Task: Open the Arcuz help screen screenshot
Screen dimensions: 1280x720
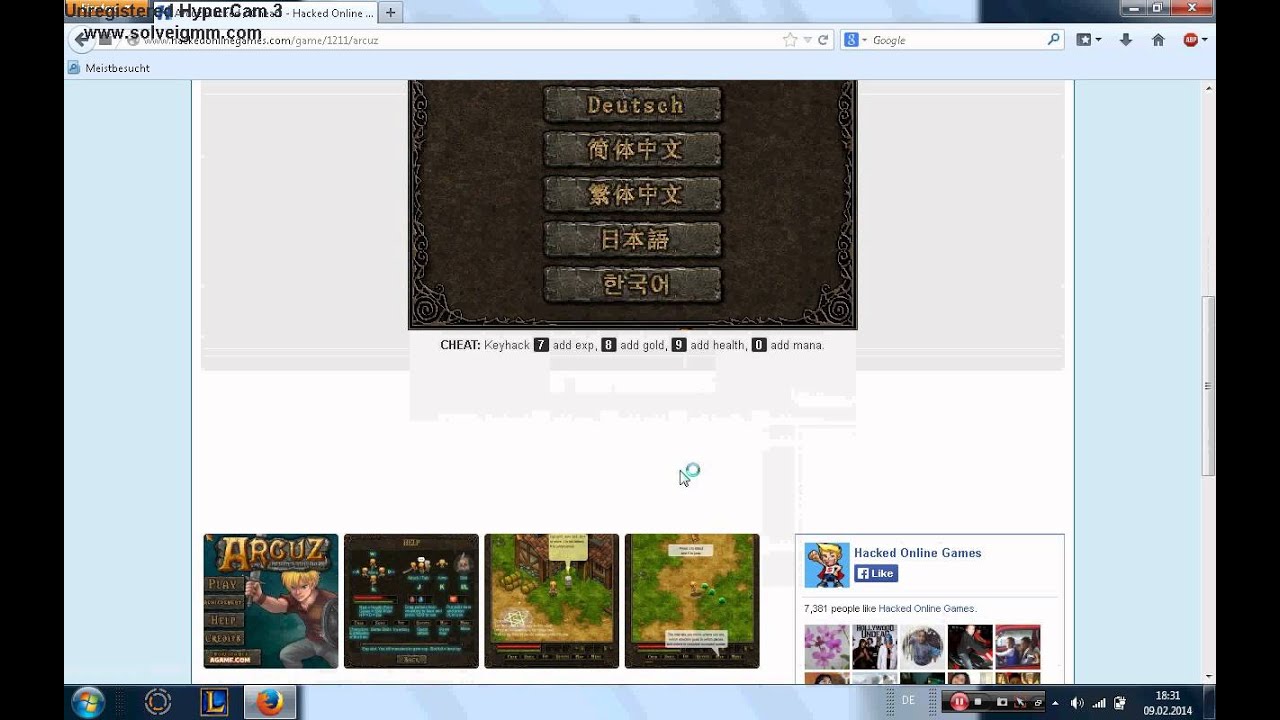Action: 411,601
